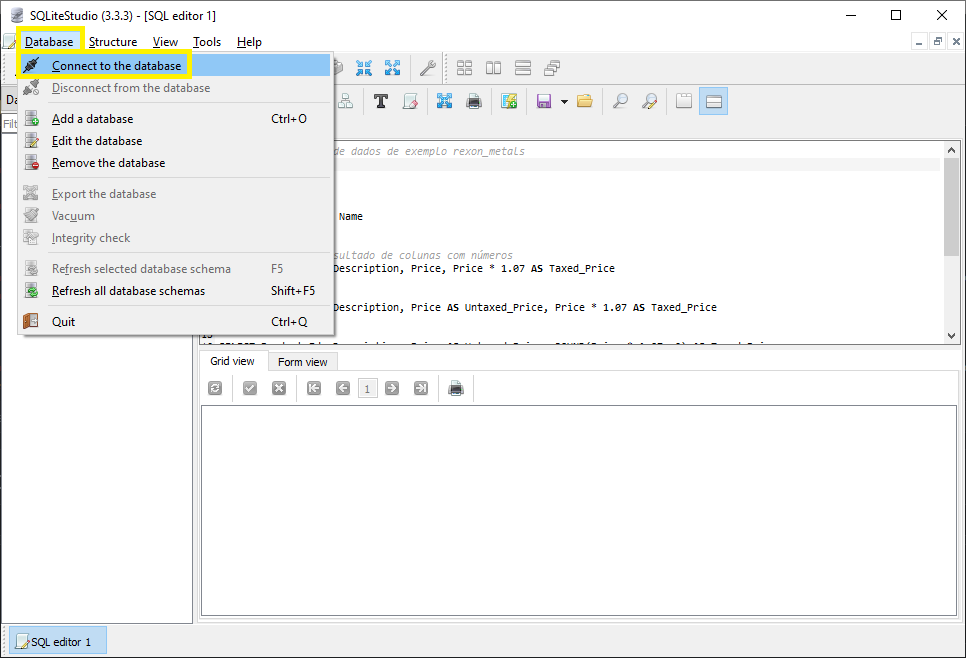Click the SQL editor vertical scrollbar thumb
Viewport: 966px width, 658px height.
click(x=951, y=206)
